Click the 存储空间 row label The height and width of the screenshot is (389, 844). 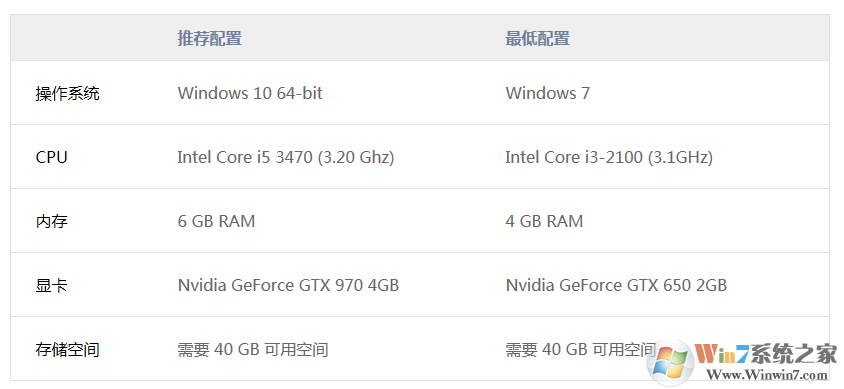tap(68, 350)
